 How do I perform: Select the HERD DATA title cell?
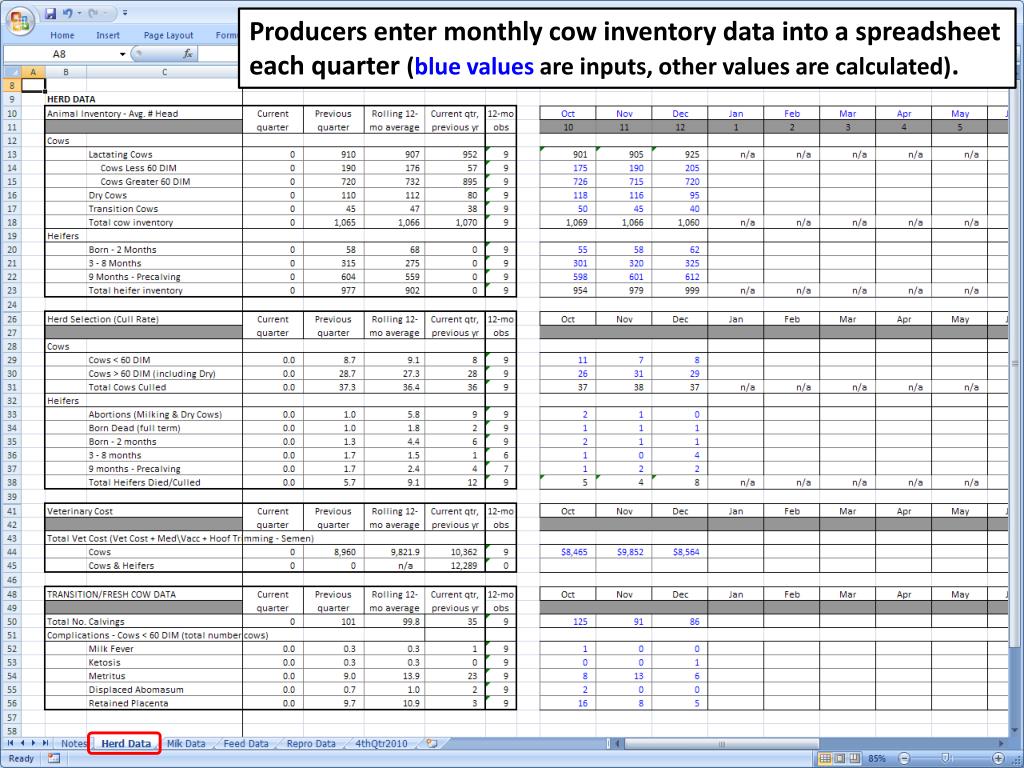(x=71, y=99)
